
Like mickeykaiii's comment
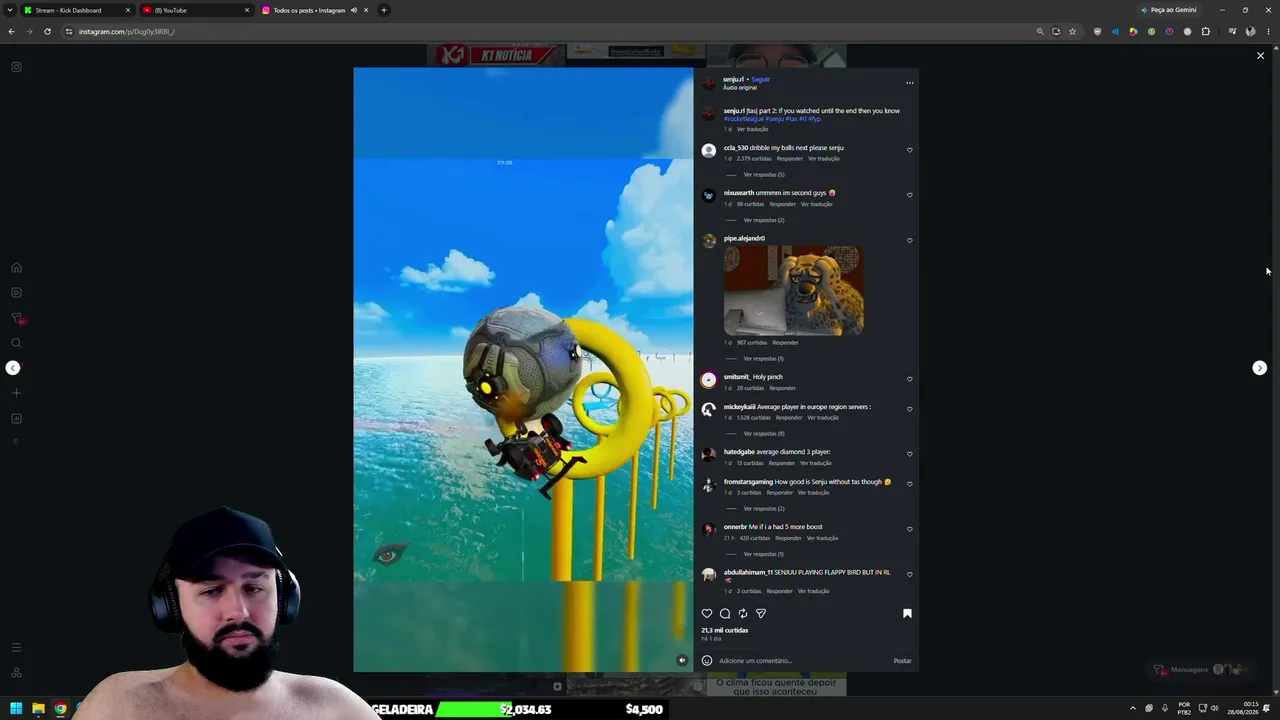pos(909,409)
